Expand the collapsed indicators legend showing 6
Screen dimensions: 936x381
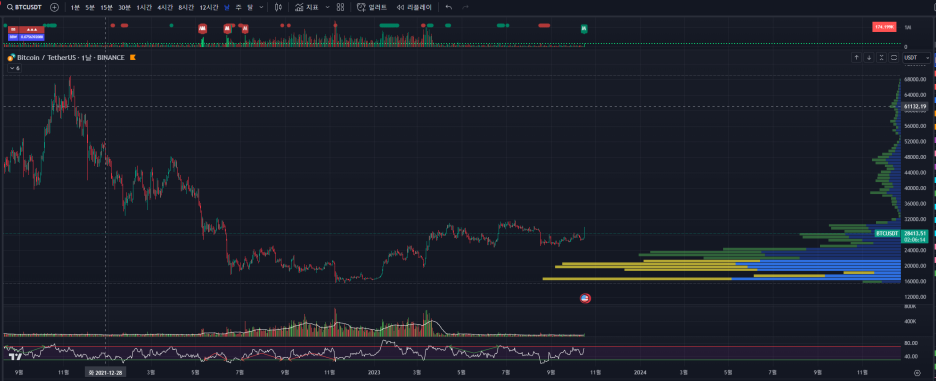click(x=14, y=68)
